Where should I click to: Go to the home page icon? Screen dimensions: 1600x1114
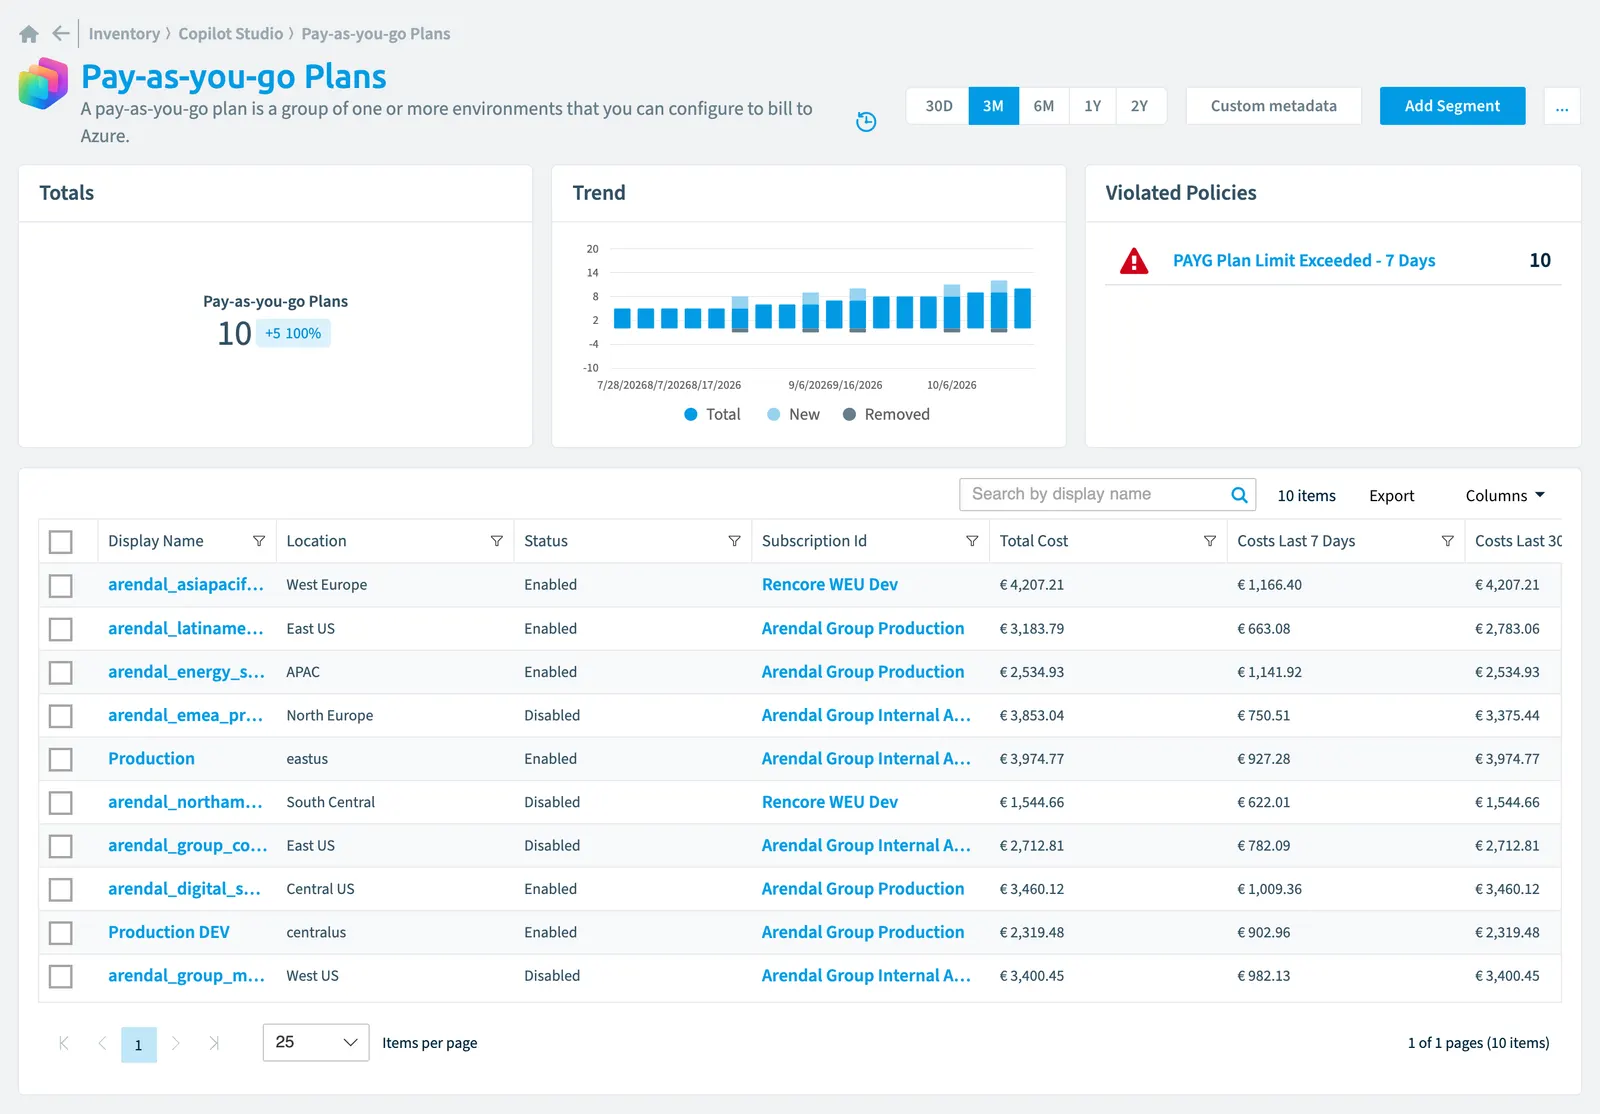coord(29,34)
